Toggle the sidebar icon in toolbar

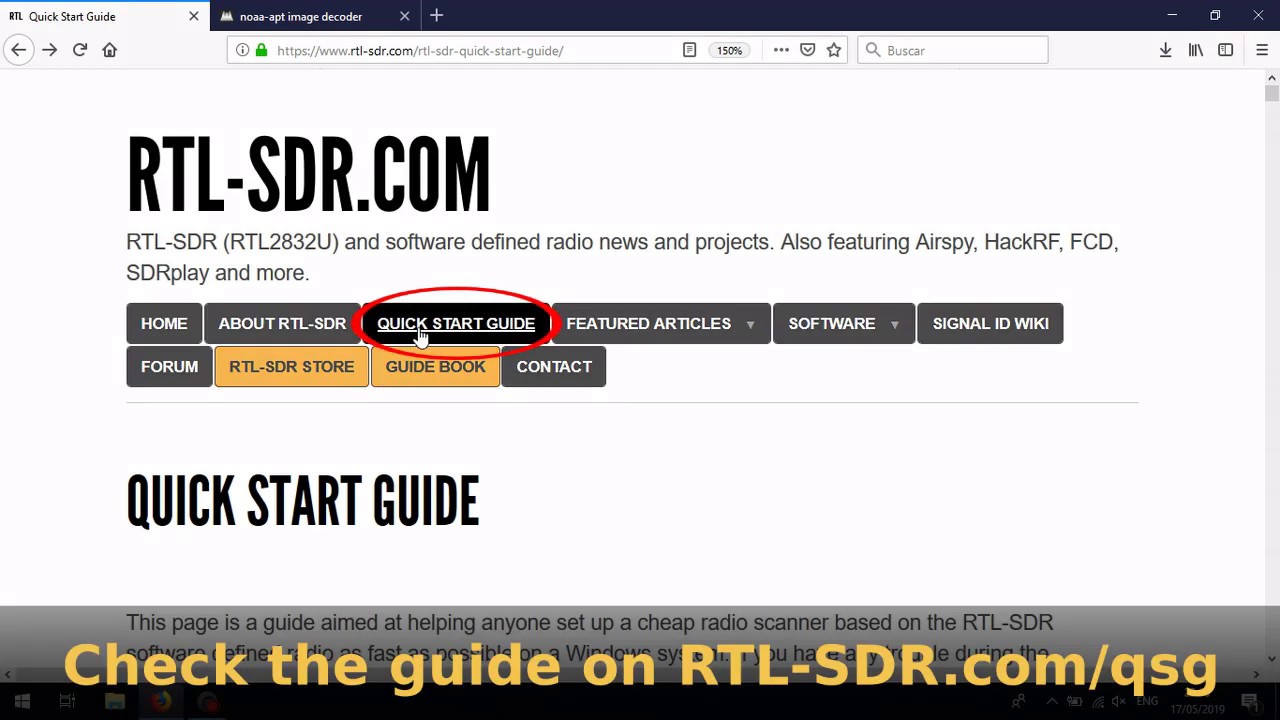(1225, 50)
